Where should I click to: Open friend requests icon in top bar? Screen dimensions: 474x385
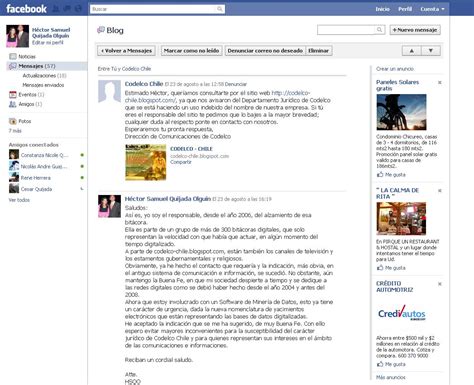[x=56, y=9]
